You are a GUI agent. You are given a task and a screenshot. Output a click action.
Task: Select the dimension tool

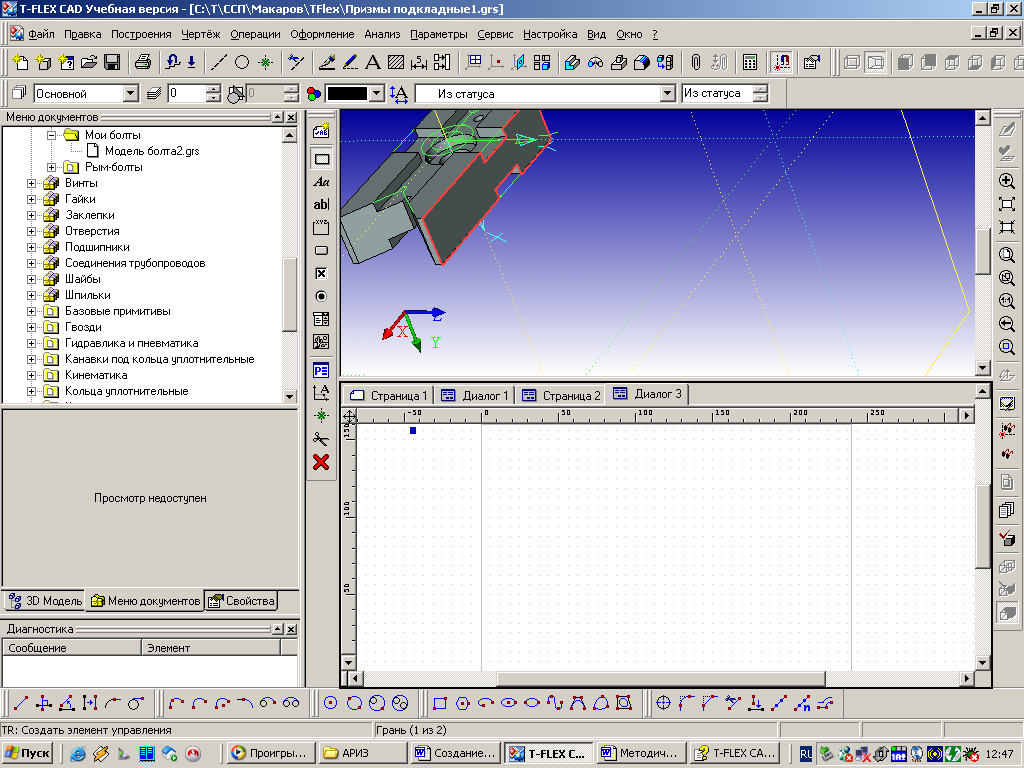click(419, 62)
